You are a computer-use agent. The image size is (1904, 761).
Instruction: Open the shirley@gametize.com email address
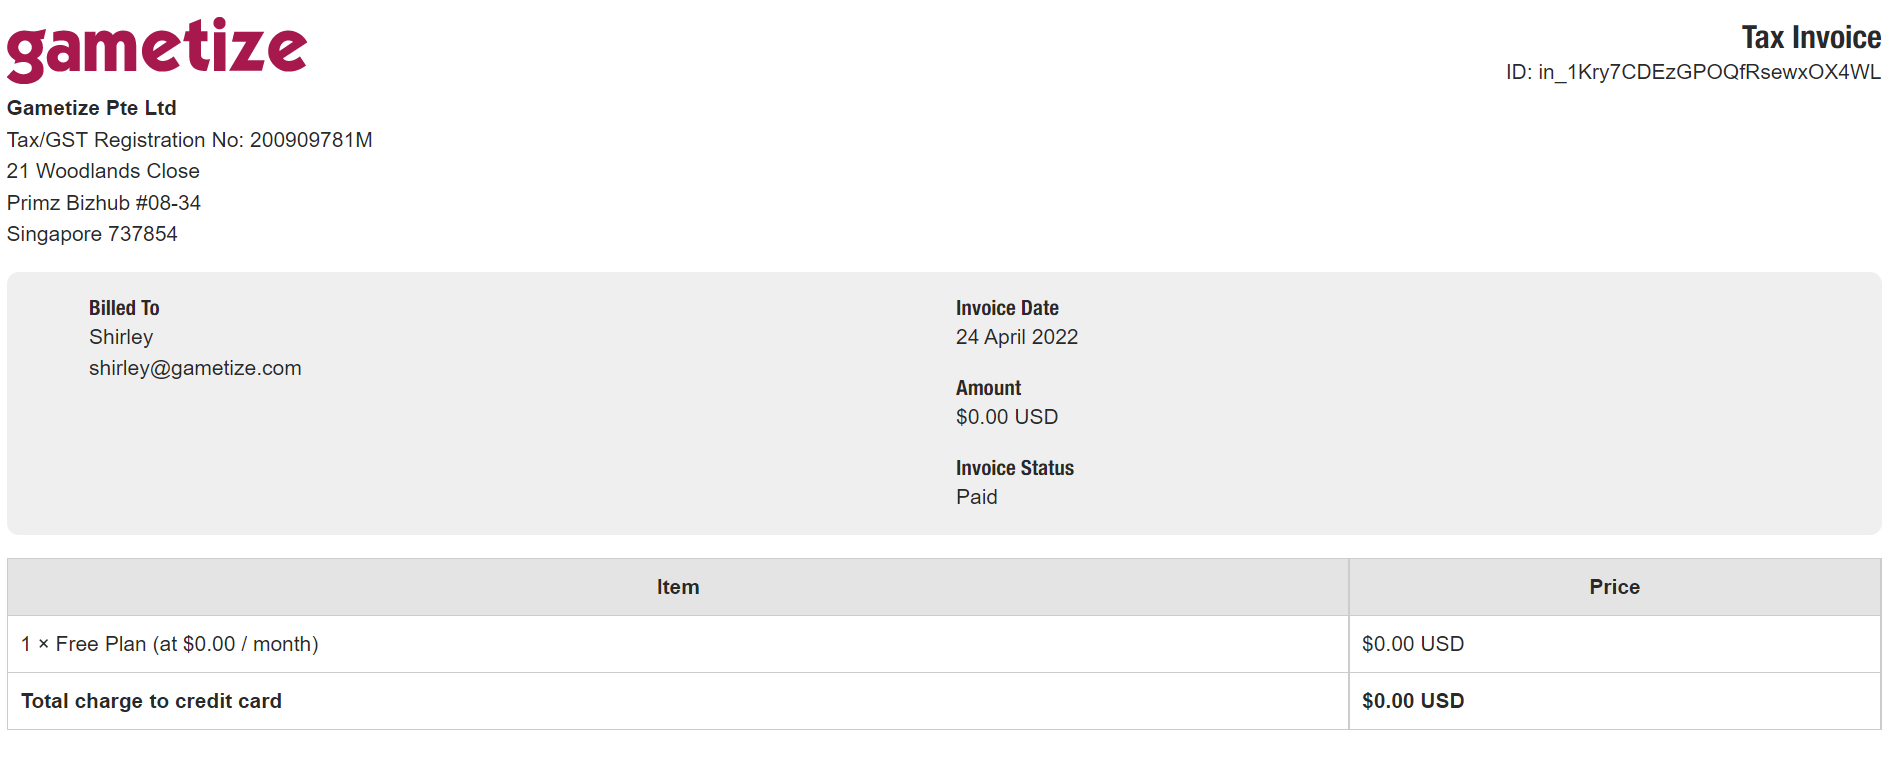coord(195,368)
